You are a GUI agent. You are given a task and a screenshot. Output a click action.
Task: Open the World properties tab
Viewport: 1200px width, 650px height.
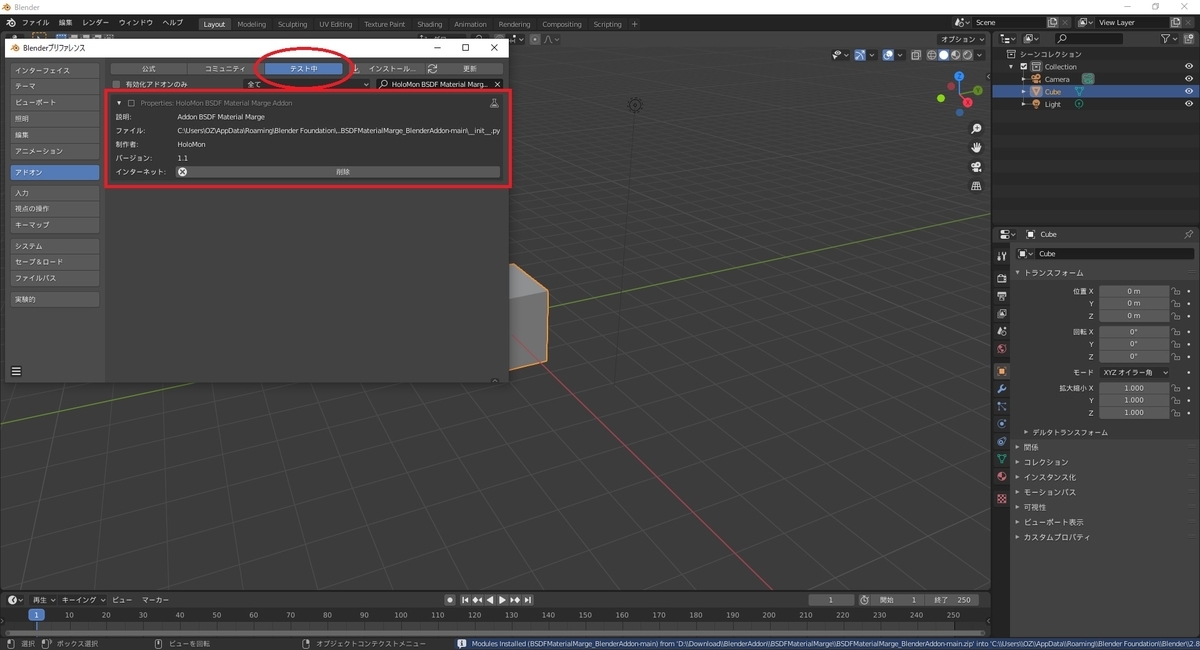(1001, 349)
